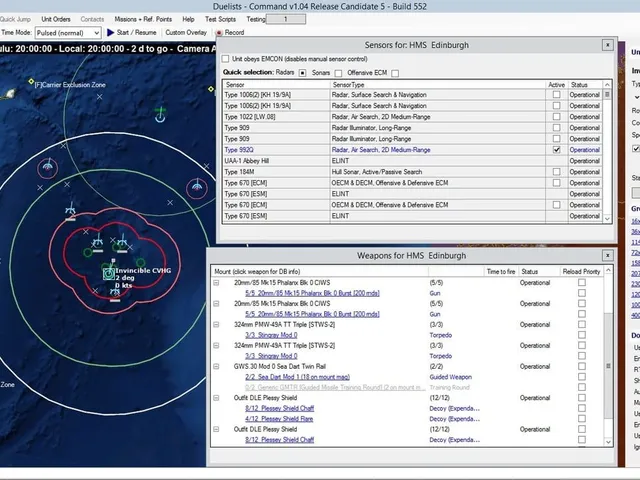The height and width of the screenshot is (480, 640).
Task: Open the Missions + Ref. Points menu
Action: pos(143,19)
